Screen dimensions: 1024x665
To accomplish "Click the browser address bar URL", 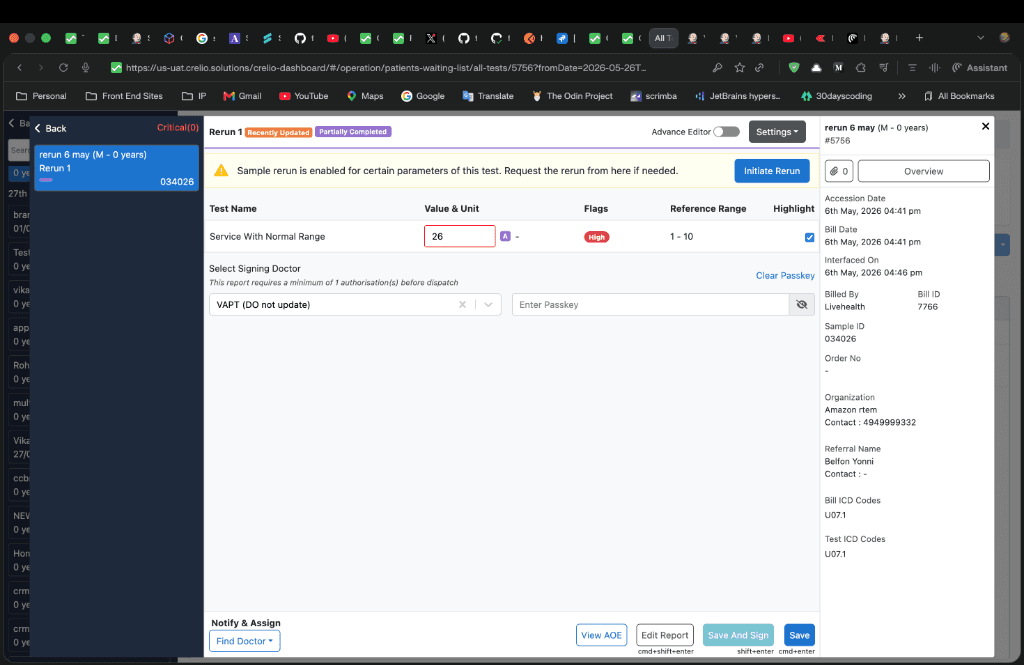I will (385, 67).
